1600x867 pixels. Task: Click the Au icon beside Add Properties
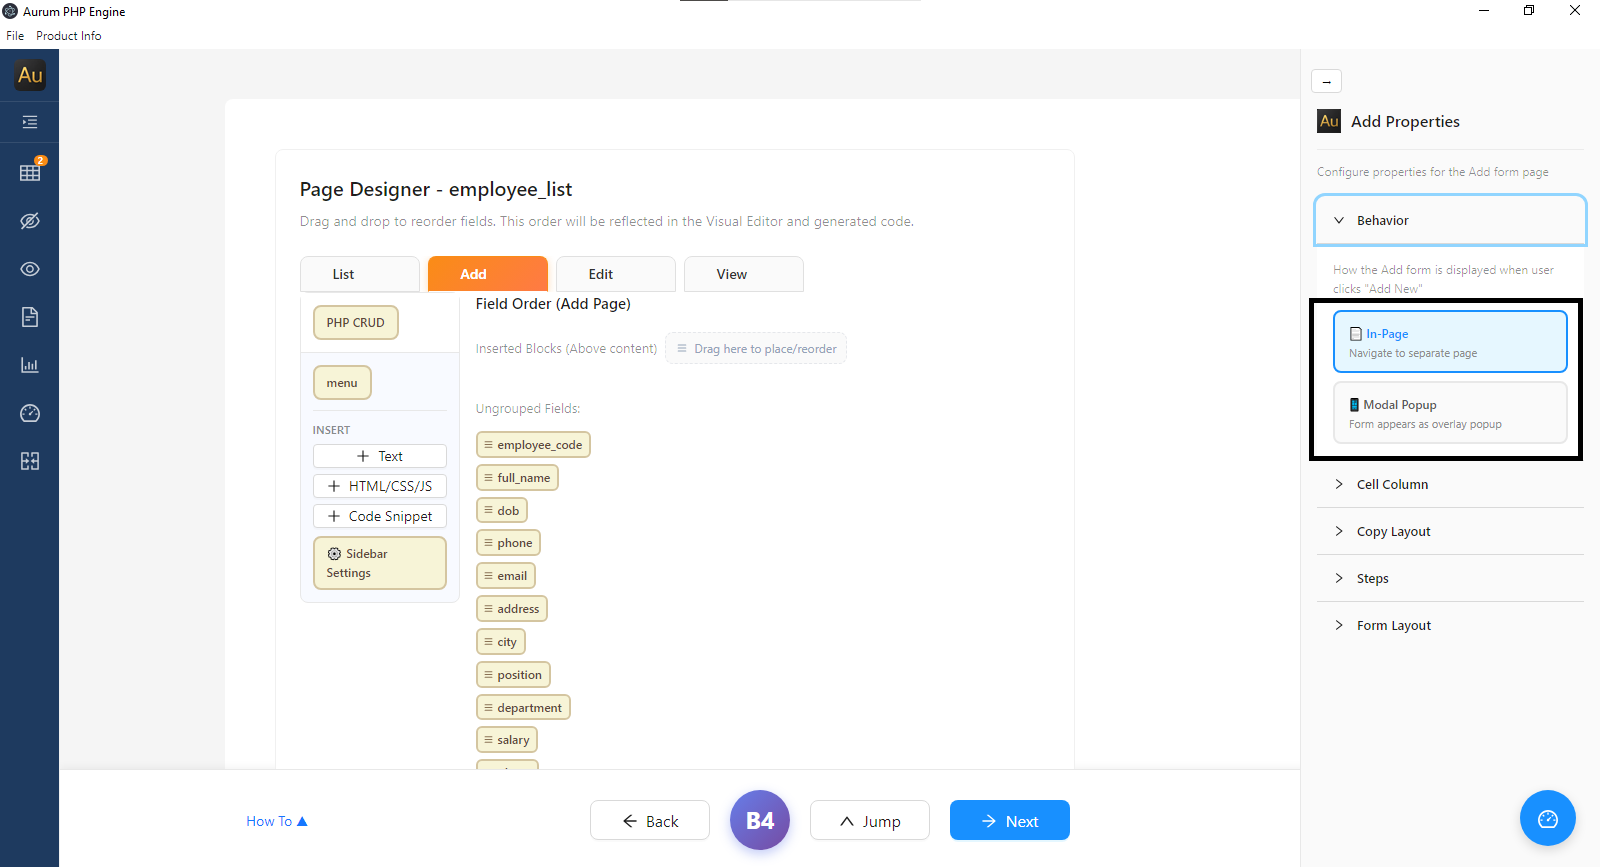[1329, 121]
